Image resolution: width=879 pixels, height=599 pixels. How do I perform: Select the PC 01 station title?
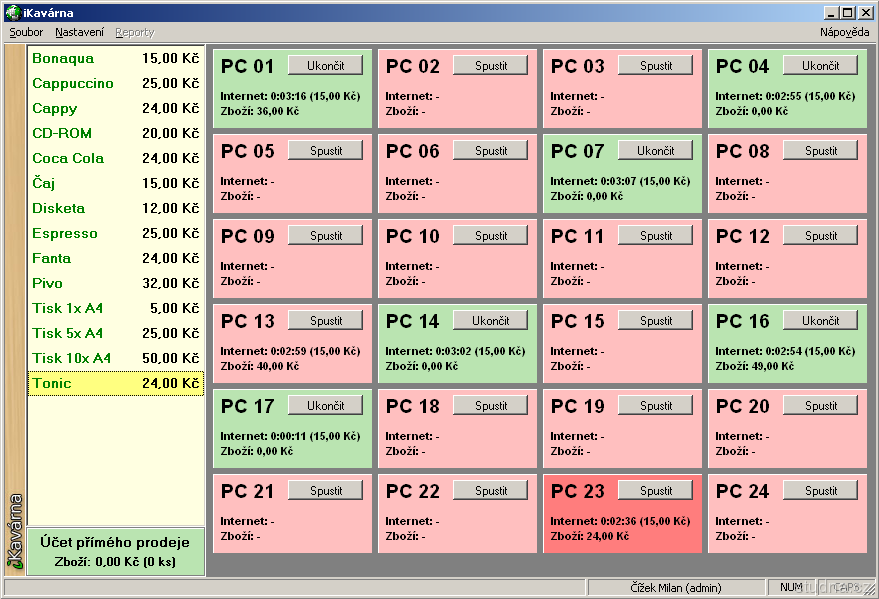247,66
